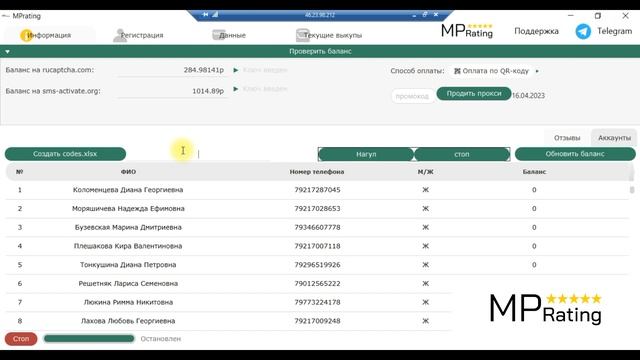Viewport: 640px width, 360px height.
Task: Collapse the Проверить баланс panel arrow
Action: (7, 51)
